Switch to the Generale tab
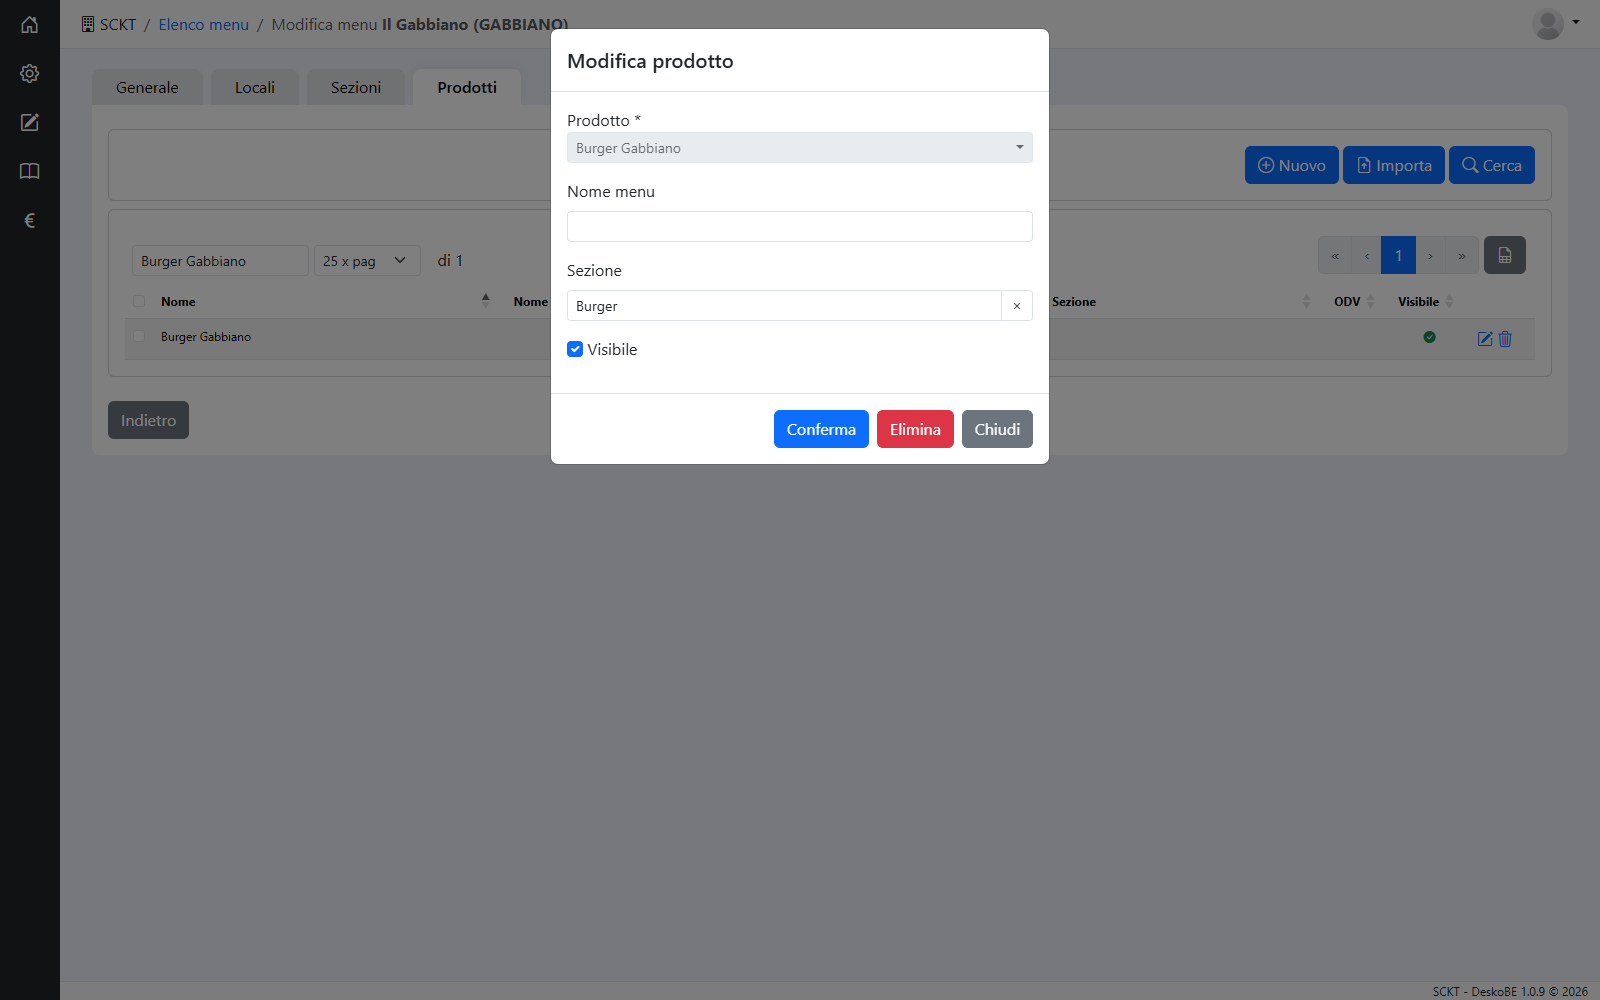The width and height of the screenshot is (1600, 1000). coord(147,87)
